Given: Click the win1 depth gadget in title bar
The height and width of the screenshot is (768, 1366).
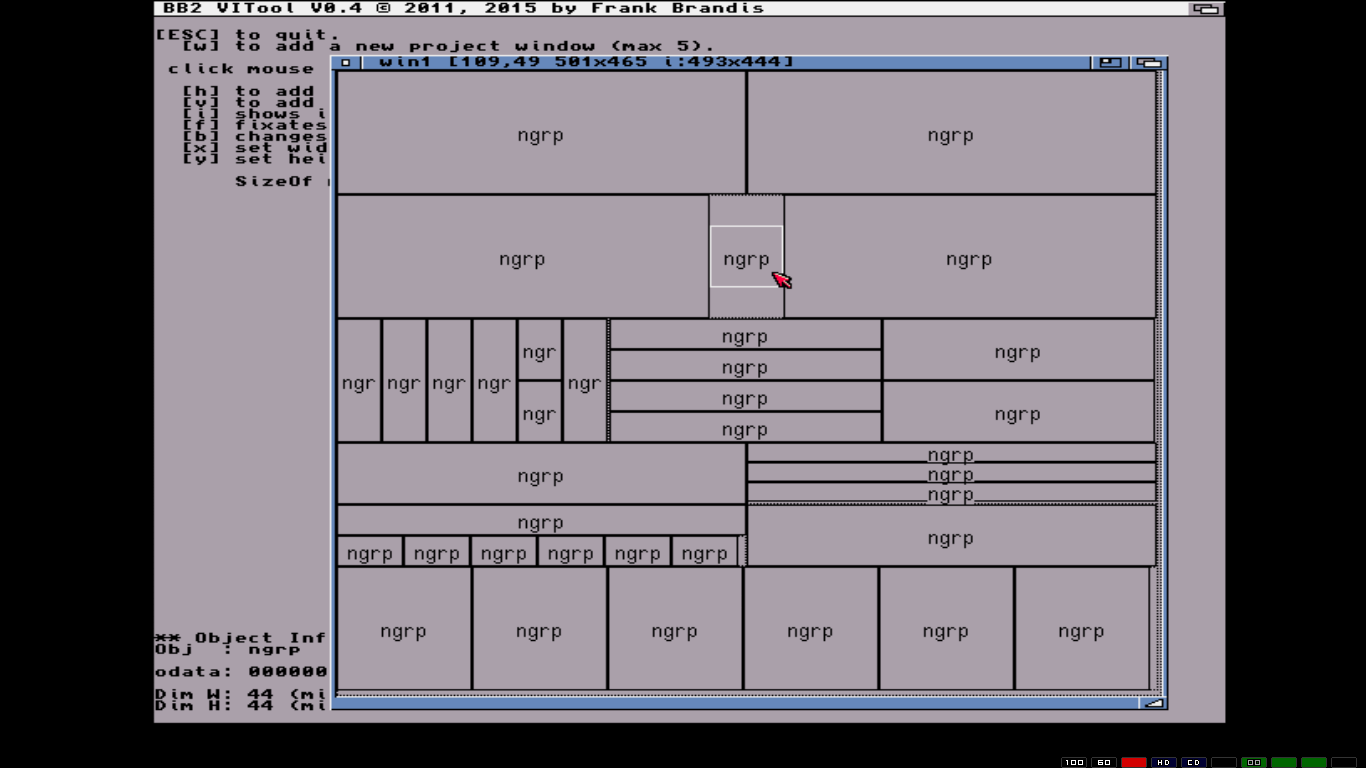Looking at the screenshot, I should tap(1149, 62).
